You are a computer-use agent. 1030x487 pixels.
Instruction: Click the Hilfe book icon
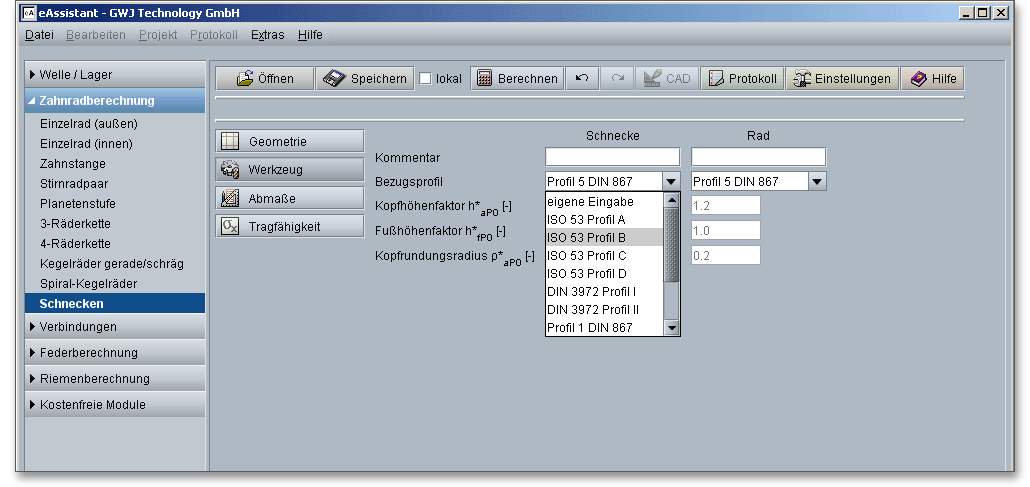tap(932, 79)
